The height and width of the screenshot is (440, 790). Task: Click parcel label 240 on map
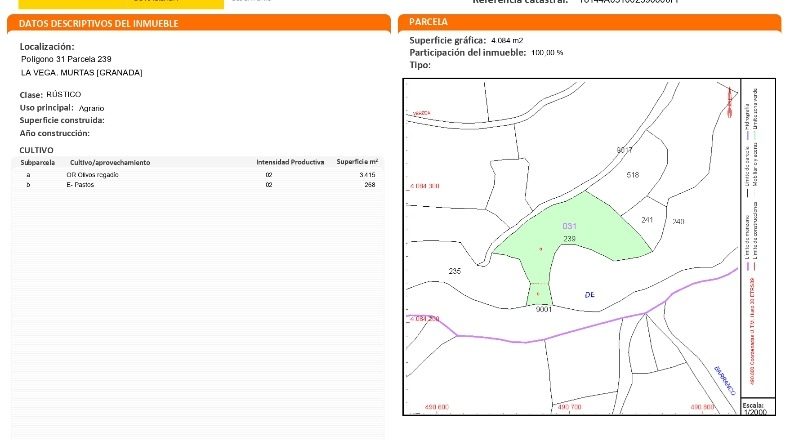[x=678, y=221]
